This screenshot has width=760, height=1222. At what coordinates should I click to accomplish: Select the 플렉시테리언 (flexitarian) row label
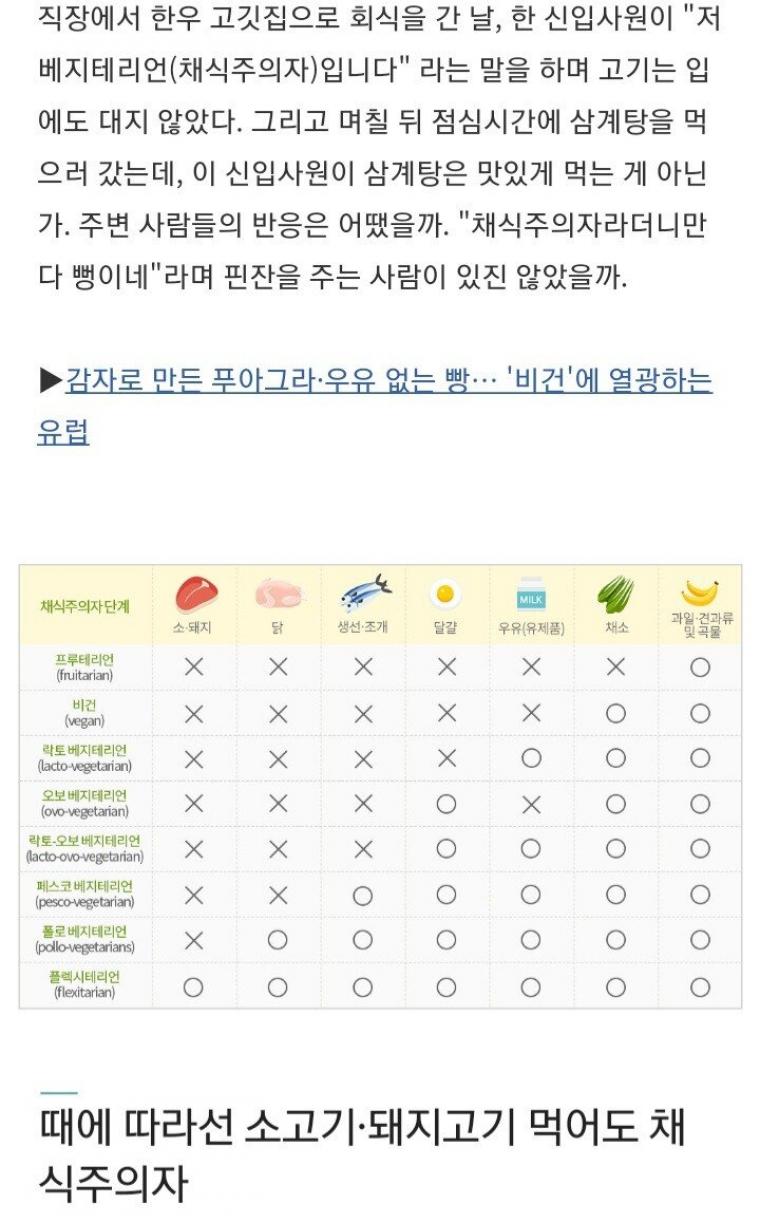click(85, 984)
